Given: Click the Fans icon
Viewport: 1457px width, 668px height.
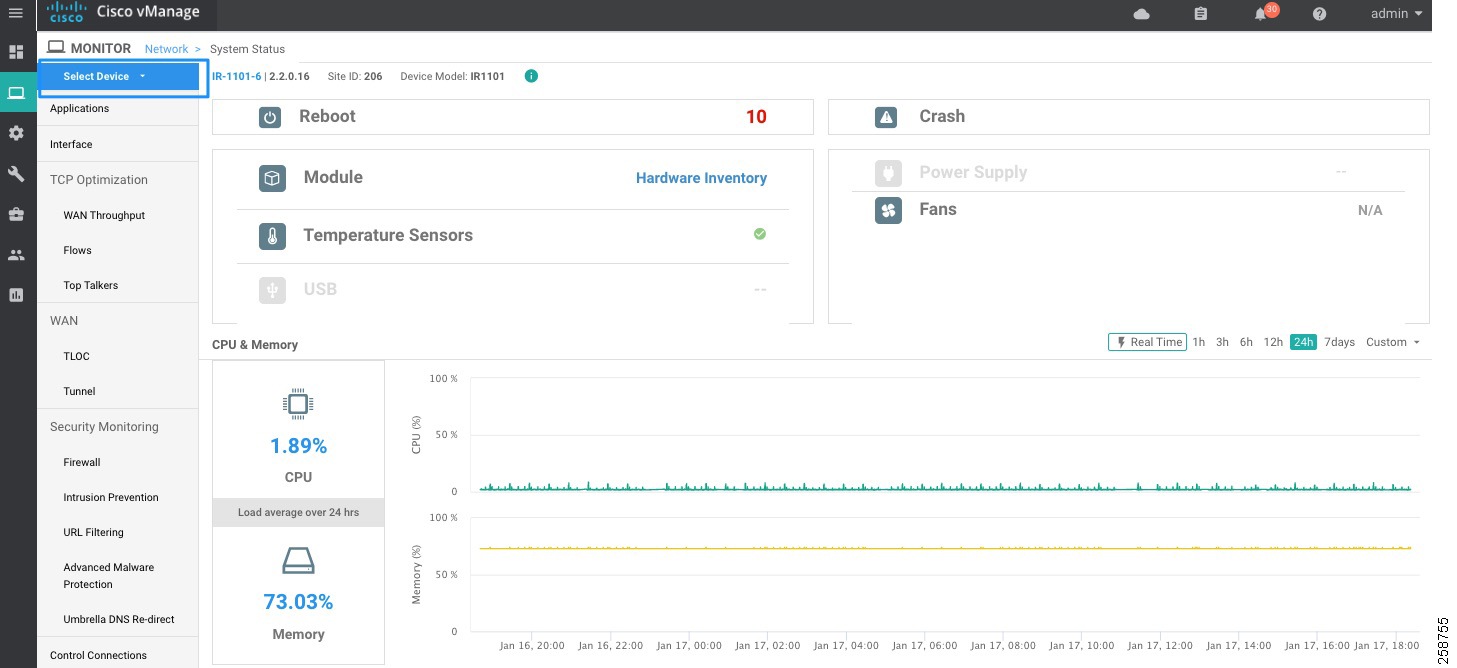Looking at the screenshot, I should (x=888, y=210).
